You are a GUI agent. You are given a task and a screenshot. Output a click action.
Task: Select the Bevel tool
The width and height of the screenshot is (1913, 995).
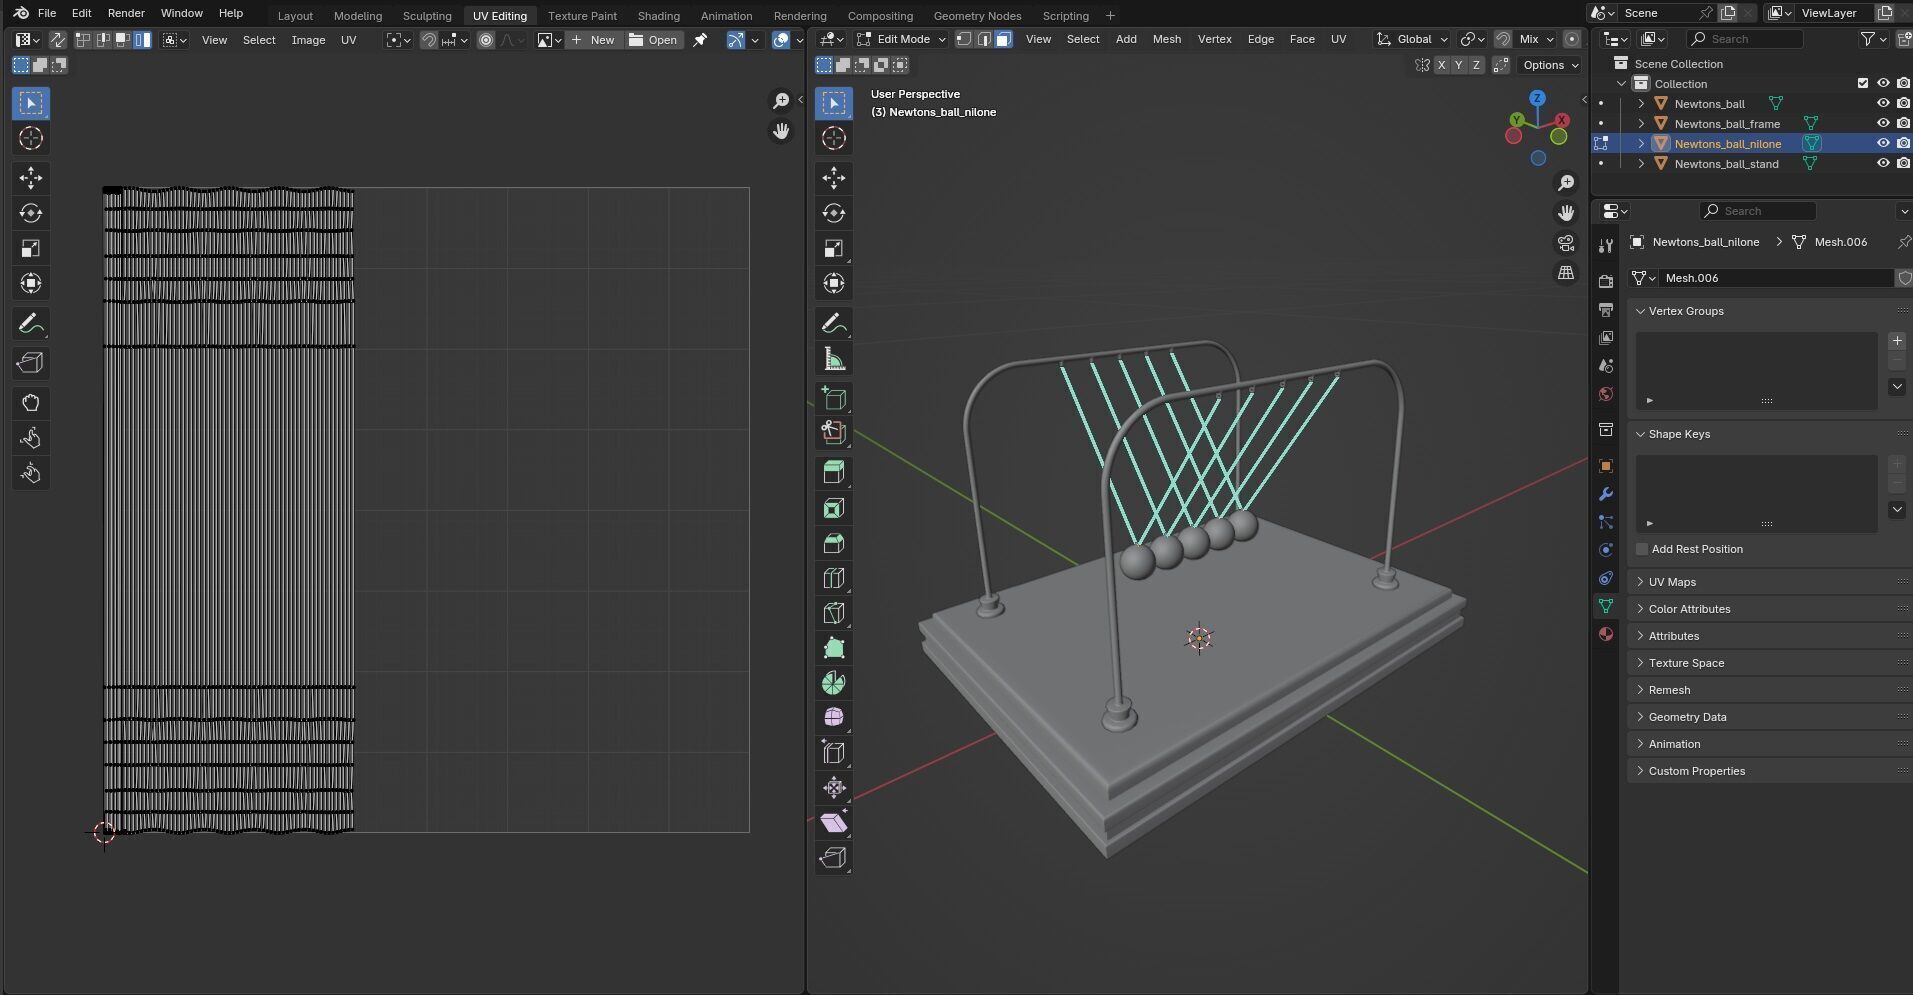(x=834, y=543)
